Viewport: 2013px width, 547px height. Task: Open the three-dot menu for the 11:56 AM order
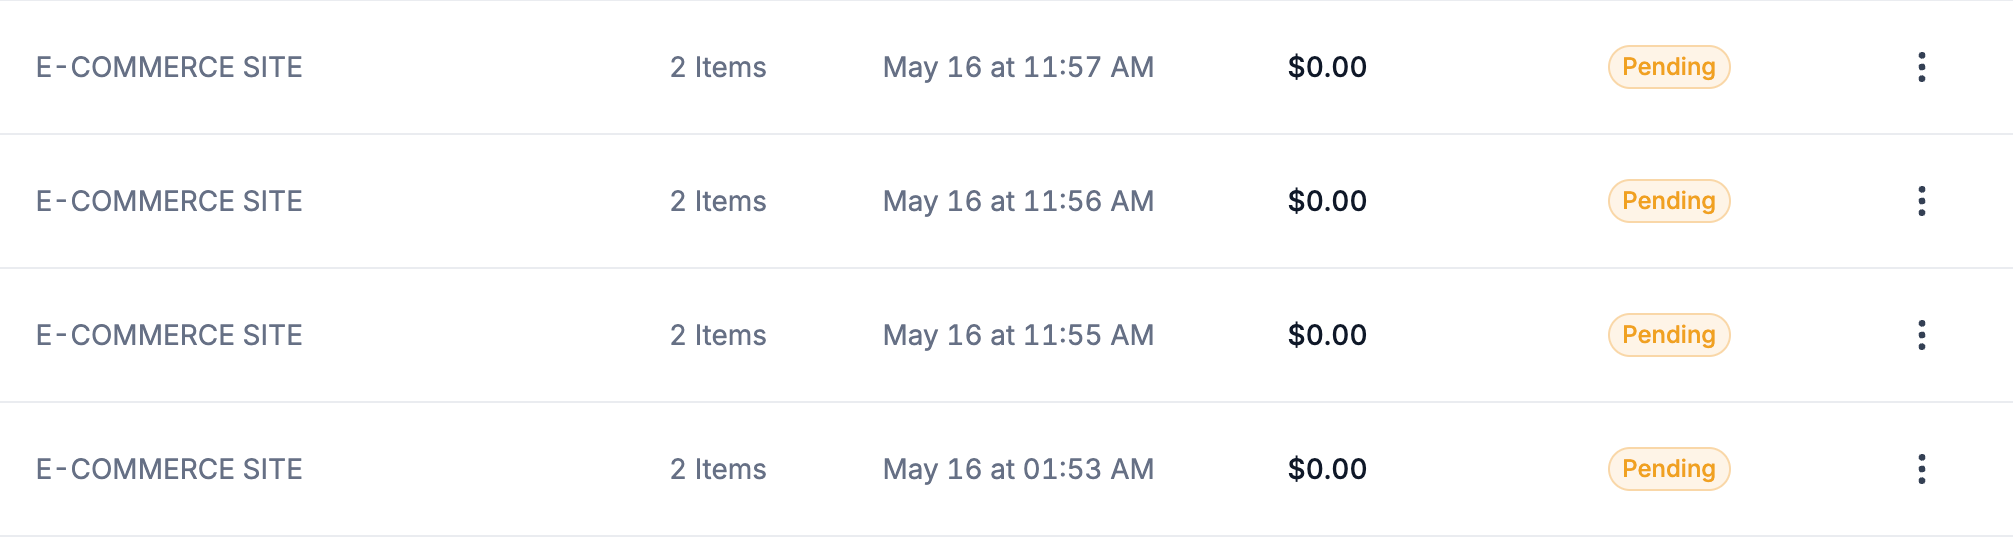coord(1921,201)
